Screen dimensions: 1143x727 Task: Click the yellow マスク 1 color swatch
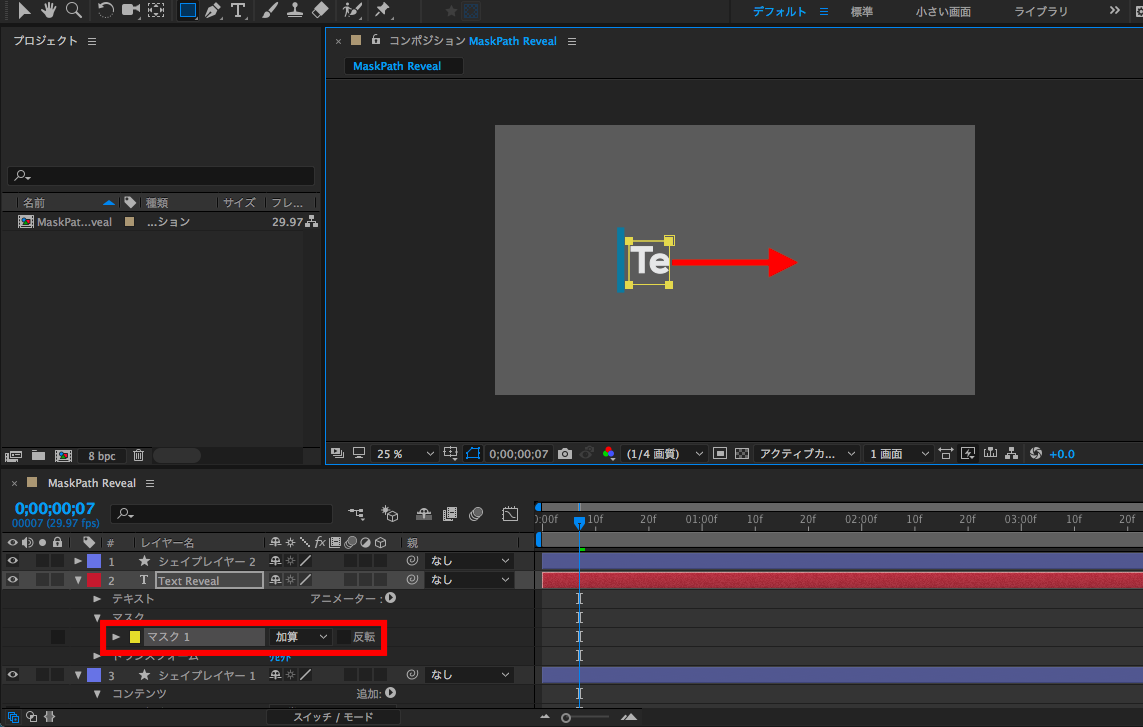(x=135, y=637)
